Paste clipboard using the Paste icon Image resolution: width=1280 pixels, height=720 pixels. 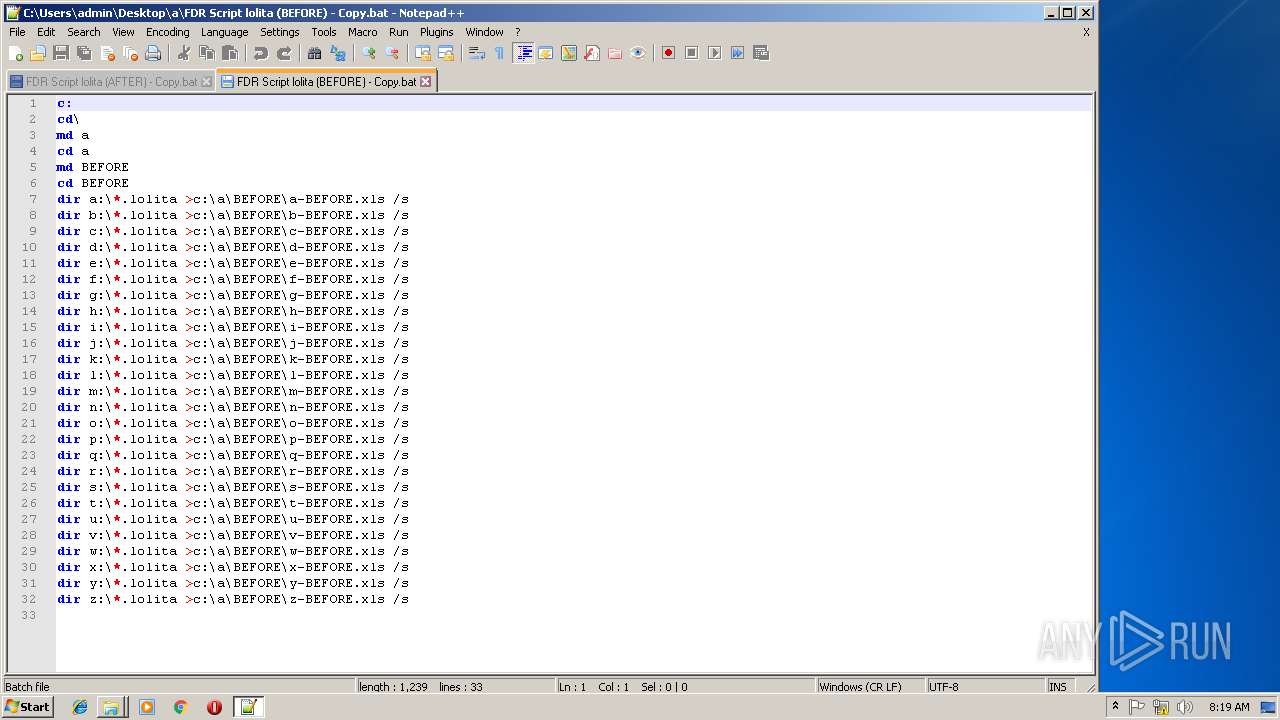(x=230, y=53)
